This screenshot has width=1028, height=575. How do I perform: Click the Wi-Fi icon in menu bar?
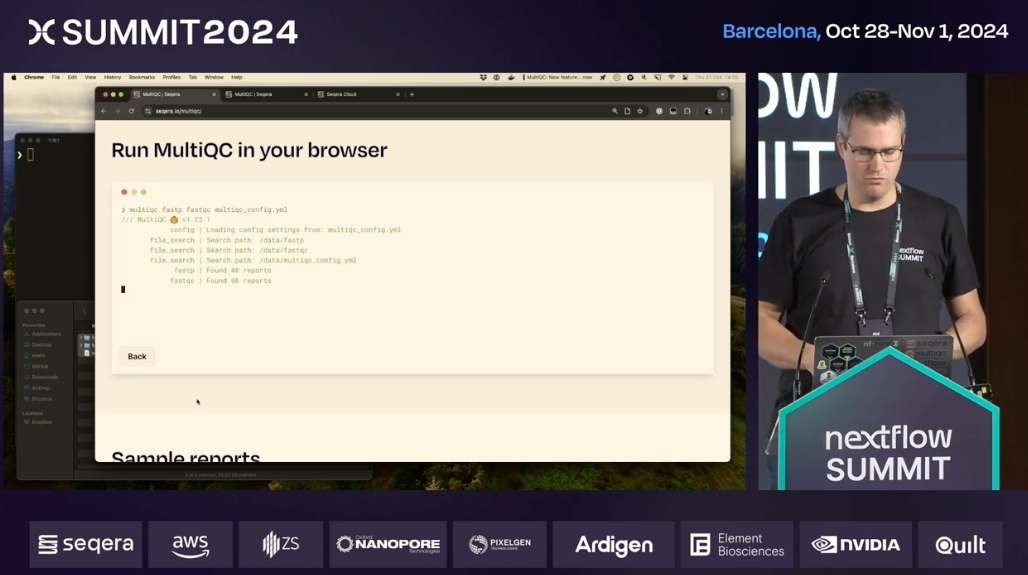click(x=671, y=77)
